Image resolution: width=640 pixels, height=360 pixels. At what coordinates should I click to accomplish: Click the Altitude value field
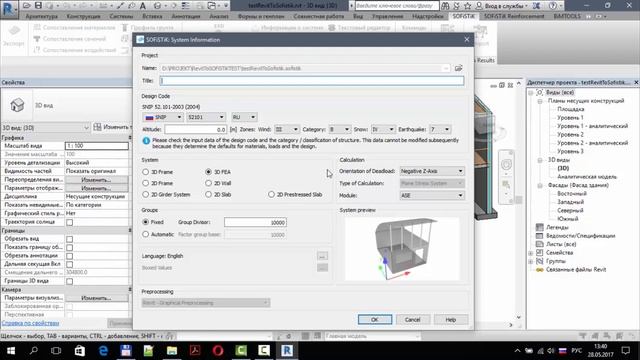point(196,129)
